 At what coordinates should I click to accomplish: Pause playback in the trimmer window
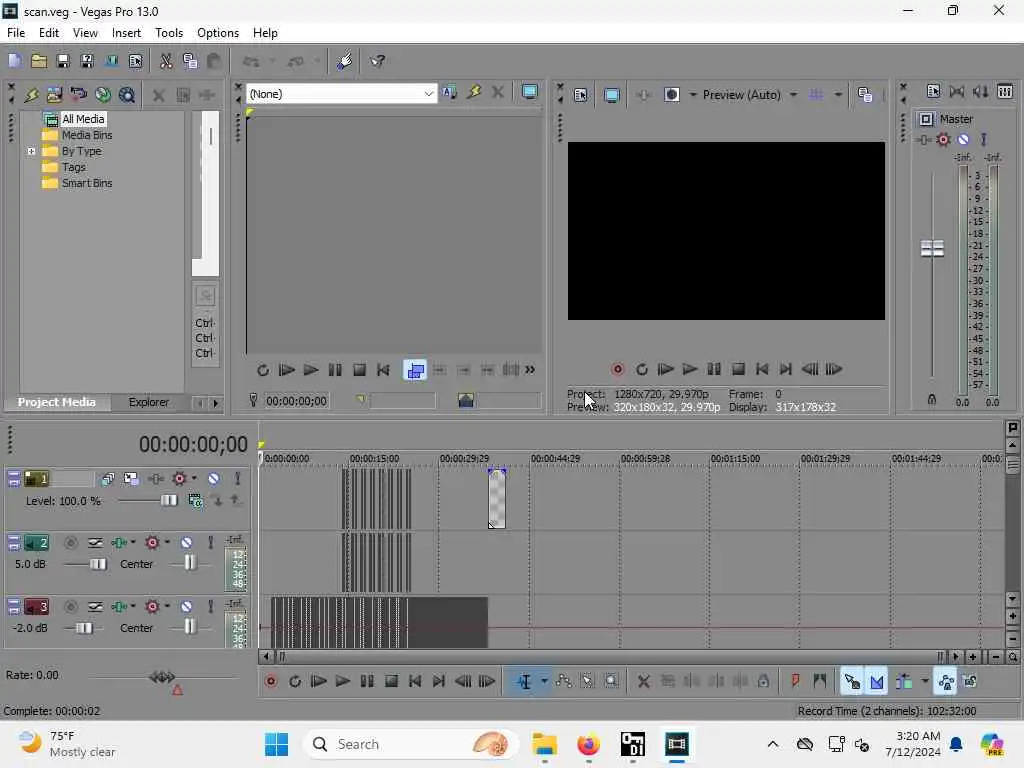pos(335,370)
